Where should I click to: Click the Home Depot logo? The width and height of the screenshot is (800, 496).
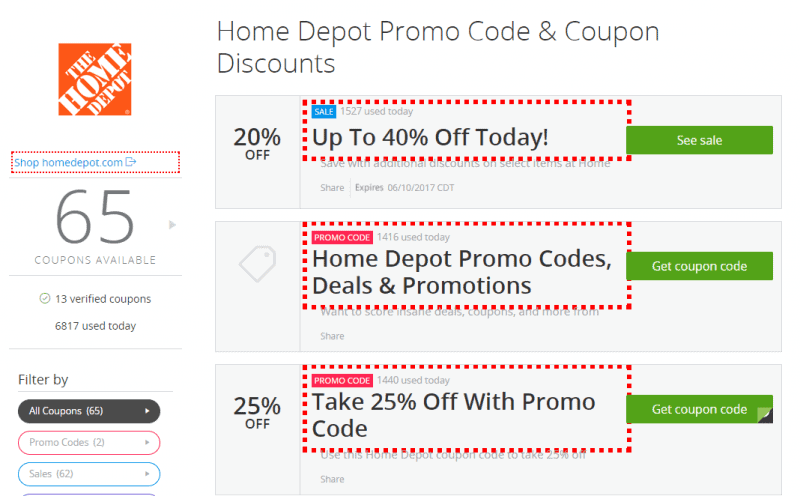click(95, 79)
